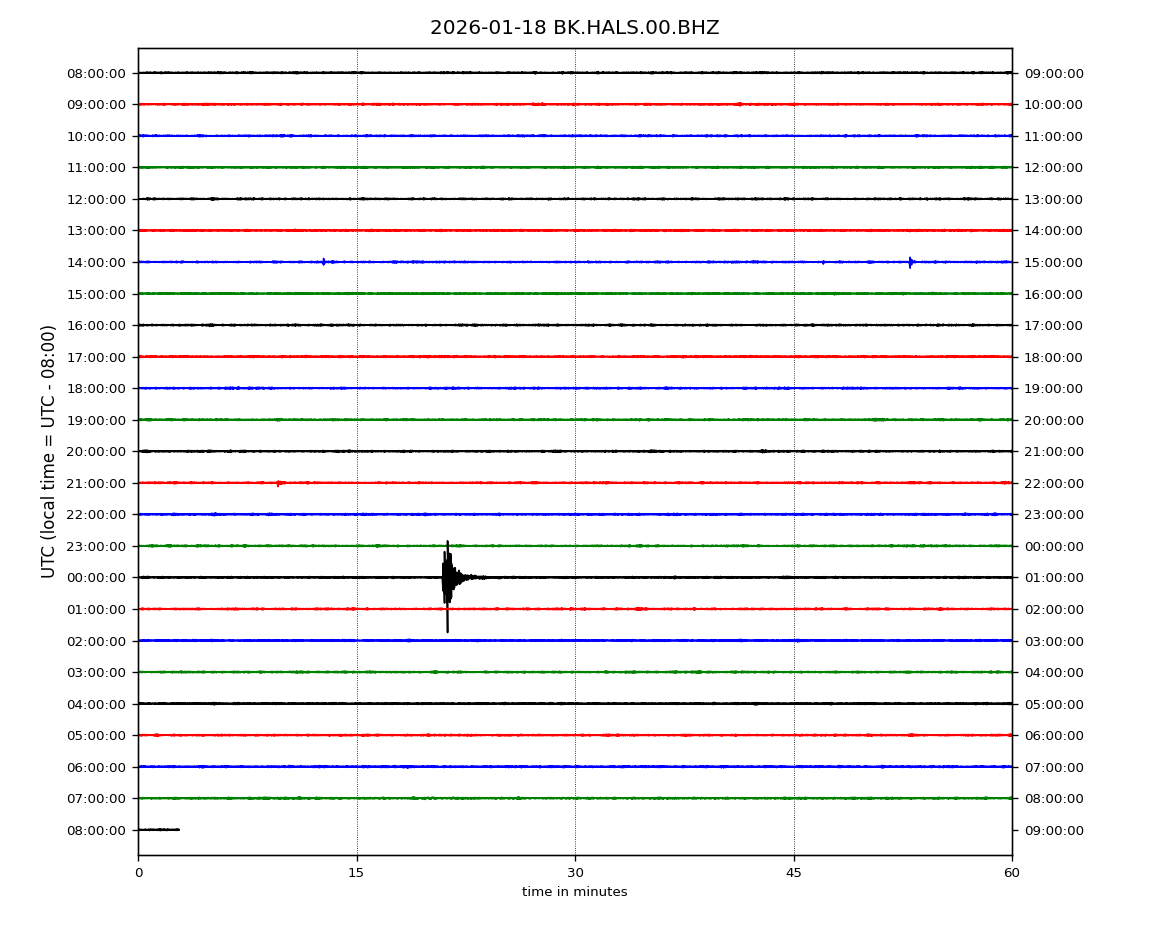The image size is (1150, 950).
Task: Select the 45 tick label on the x-axis
Action: tap(794, 873)
